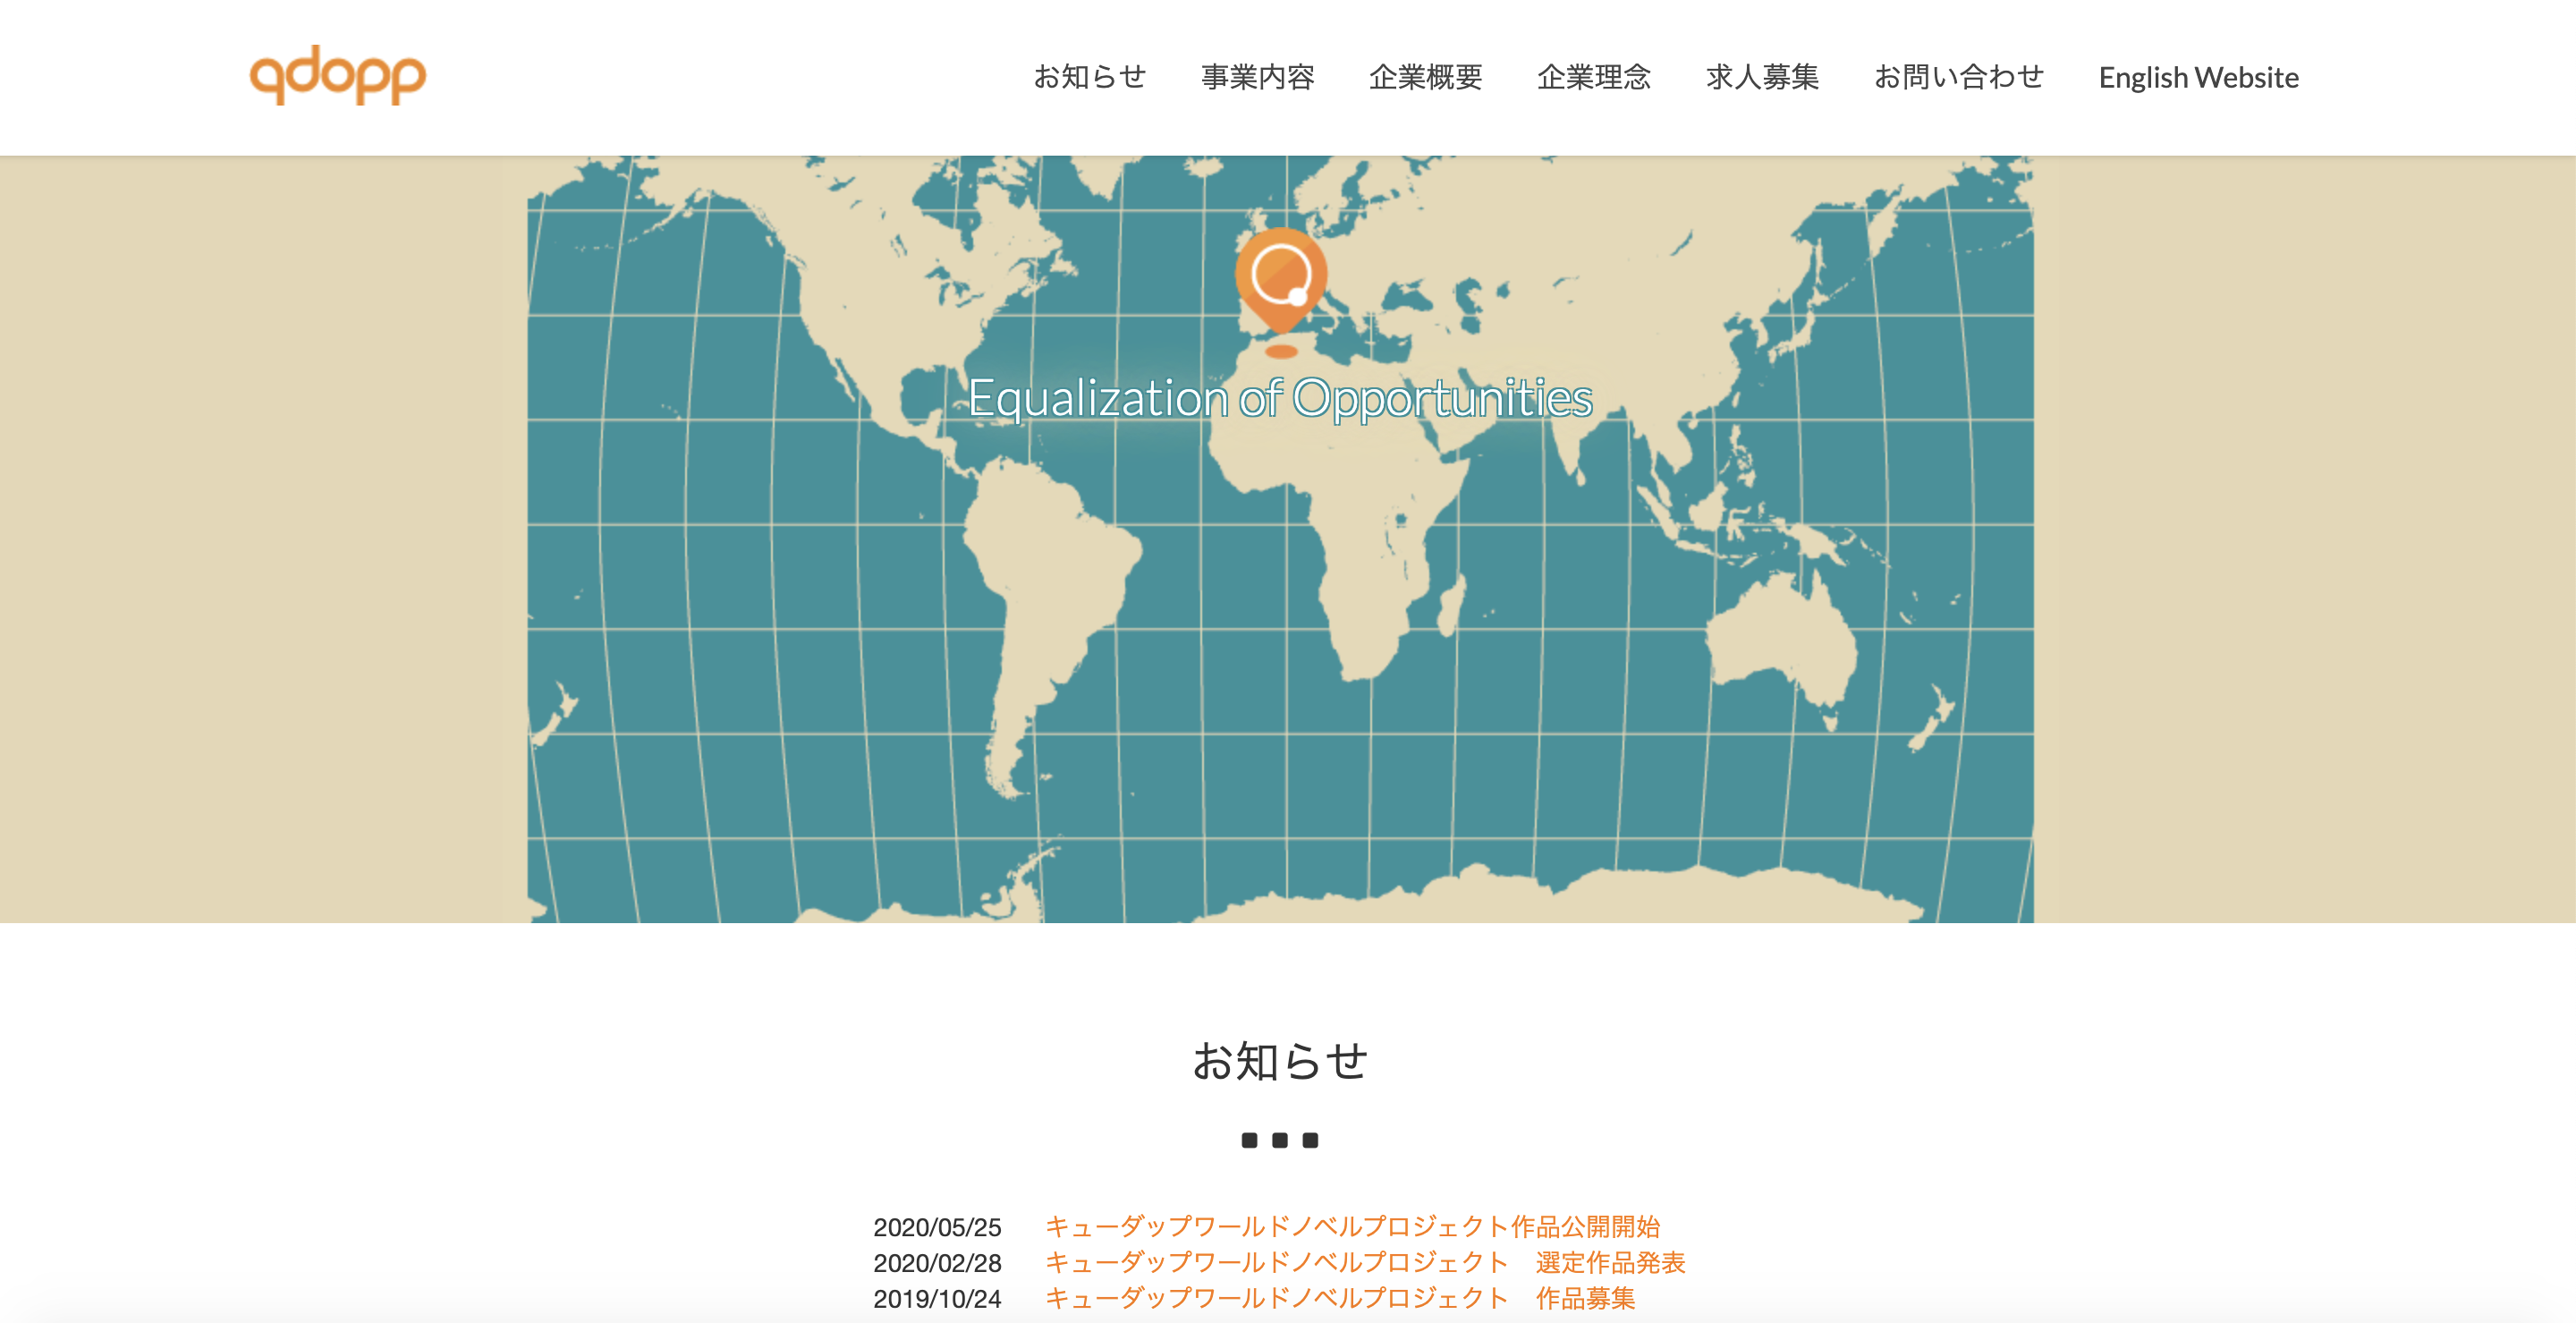Viewport: 2576px width, 1323px height.
Task: Open the 求人募集 recruitment menu item
Action: [x=1762, y=77]
